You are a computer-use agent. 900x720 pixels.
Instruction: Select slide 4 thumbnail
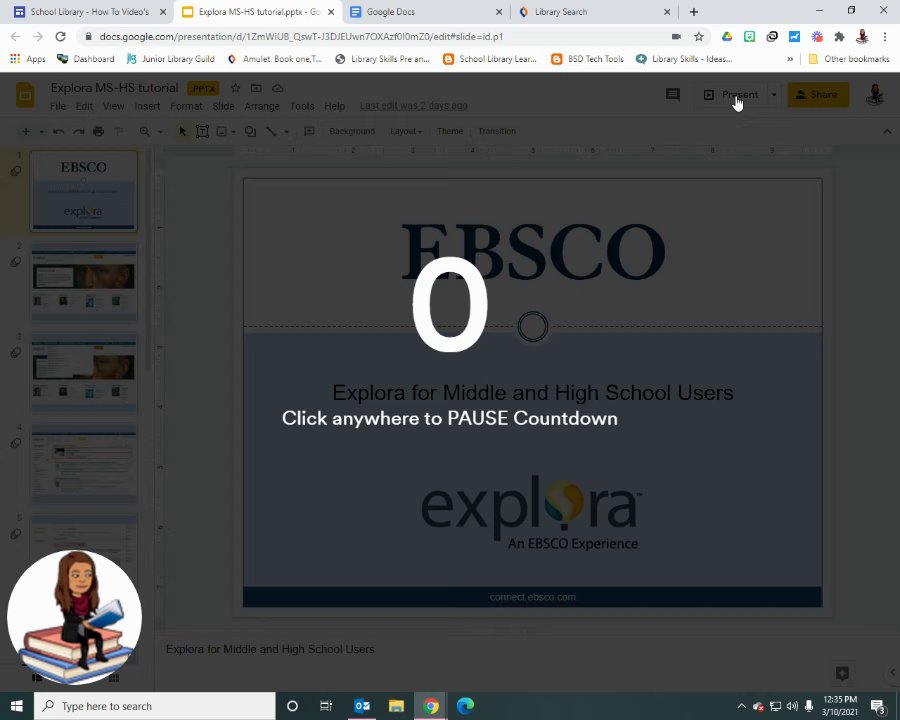pyautogui.click(x=84, y=464)
